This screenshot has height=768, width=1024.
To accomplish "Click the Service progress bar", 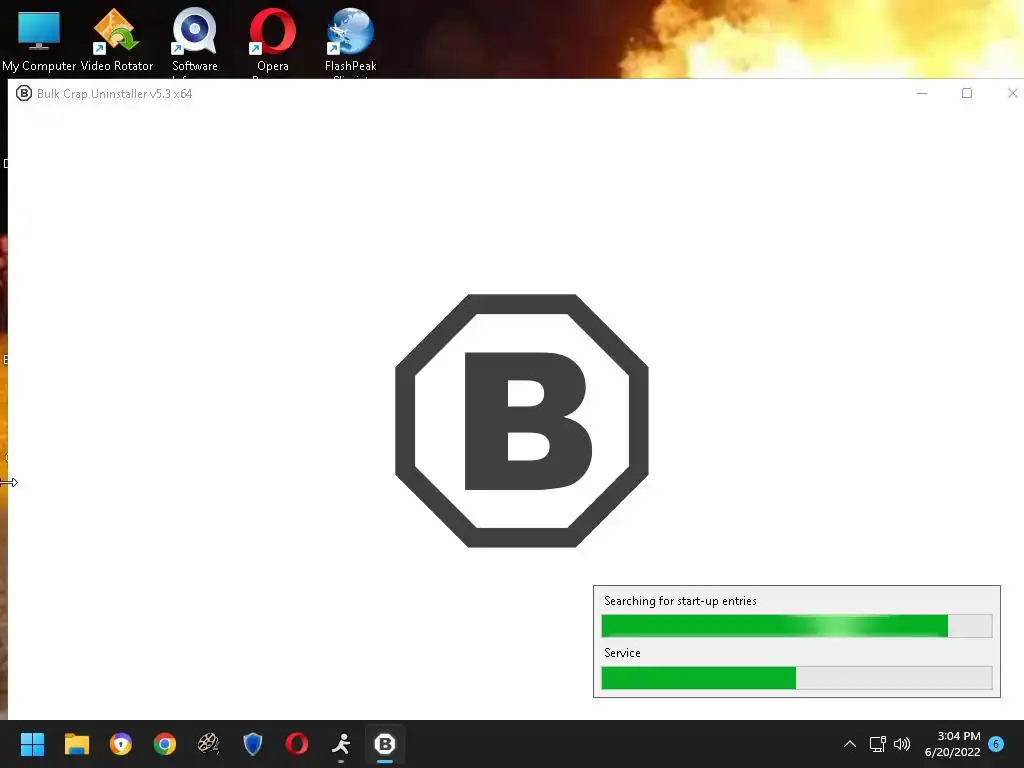I will click(797, 678).
